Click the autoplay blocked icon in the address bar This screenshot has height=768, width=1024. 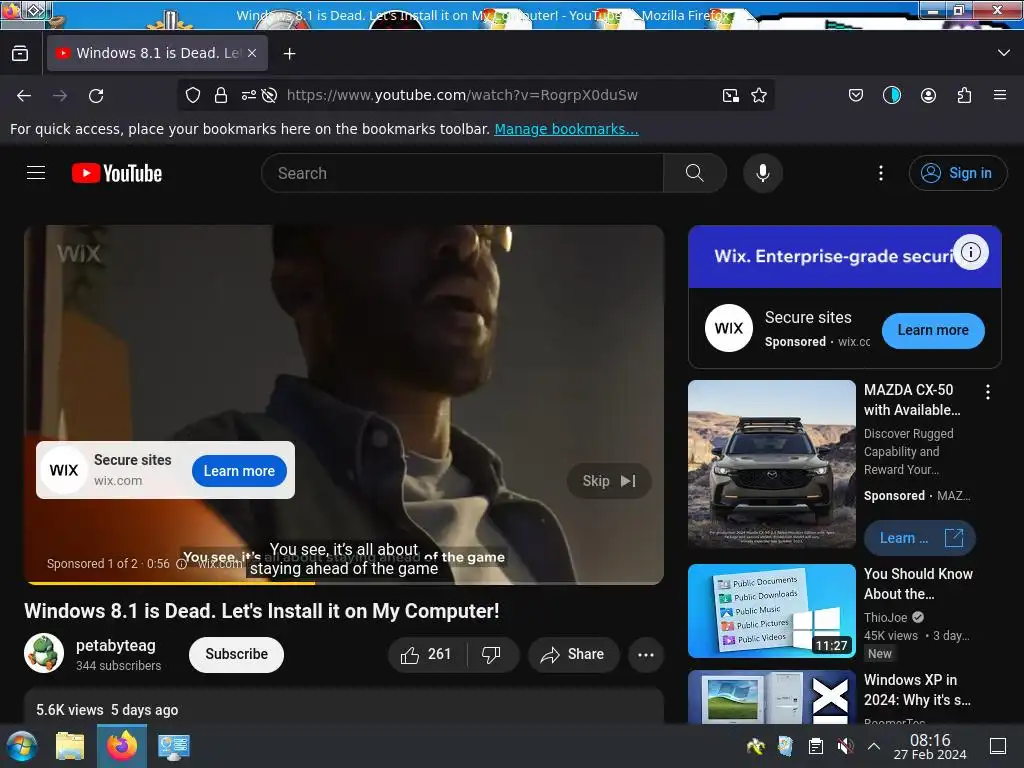[269, 95]
